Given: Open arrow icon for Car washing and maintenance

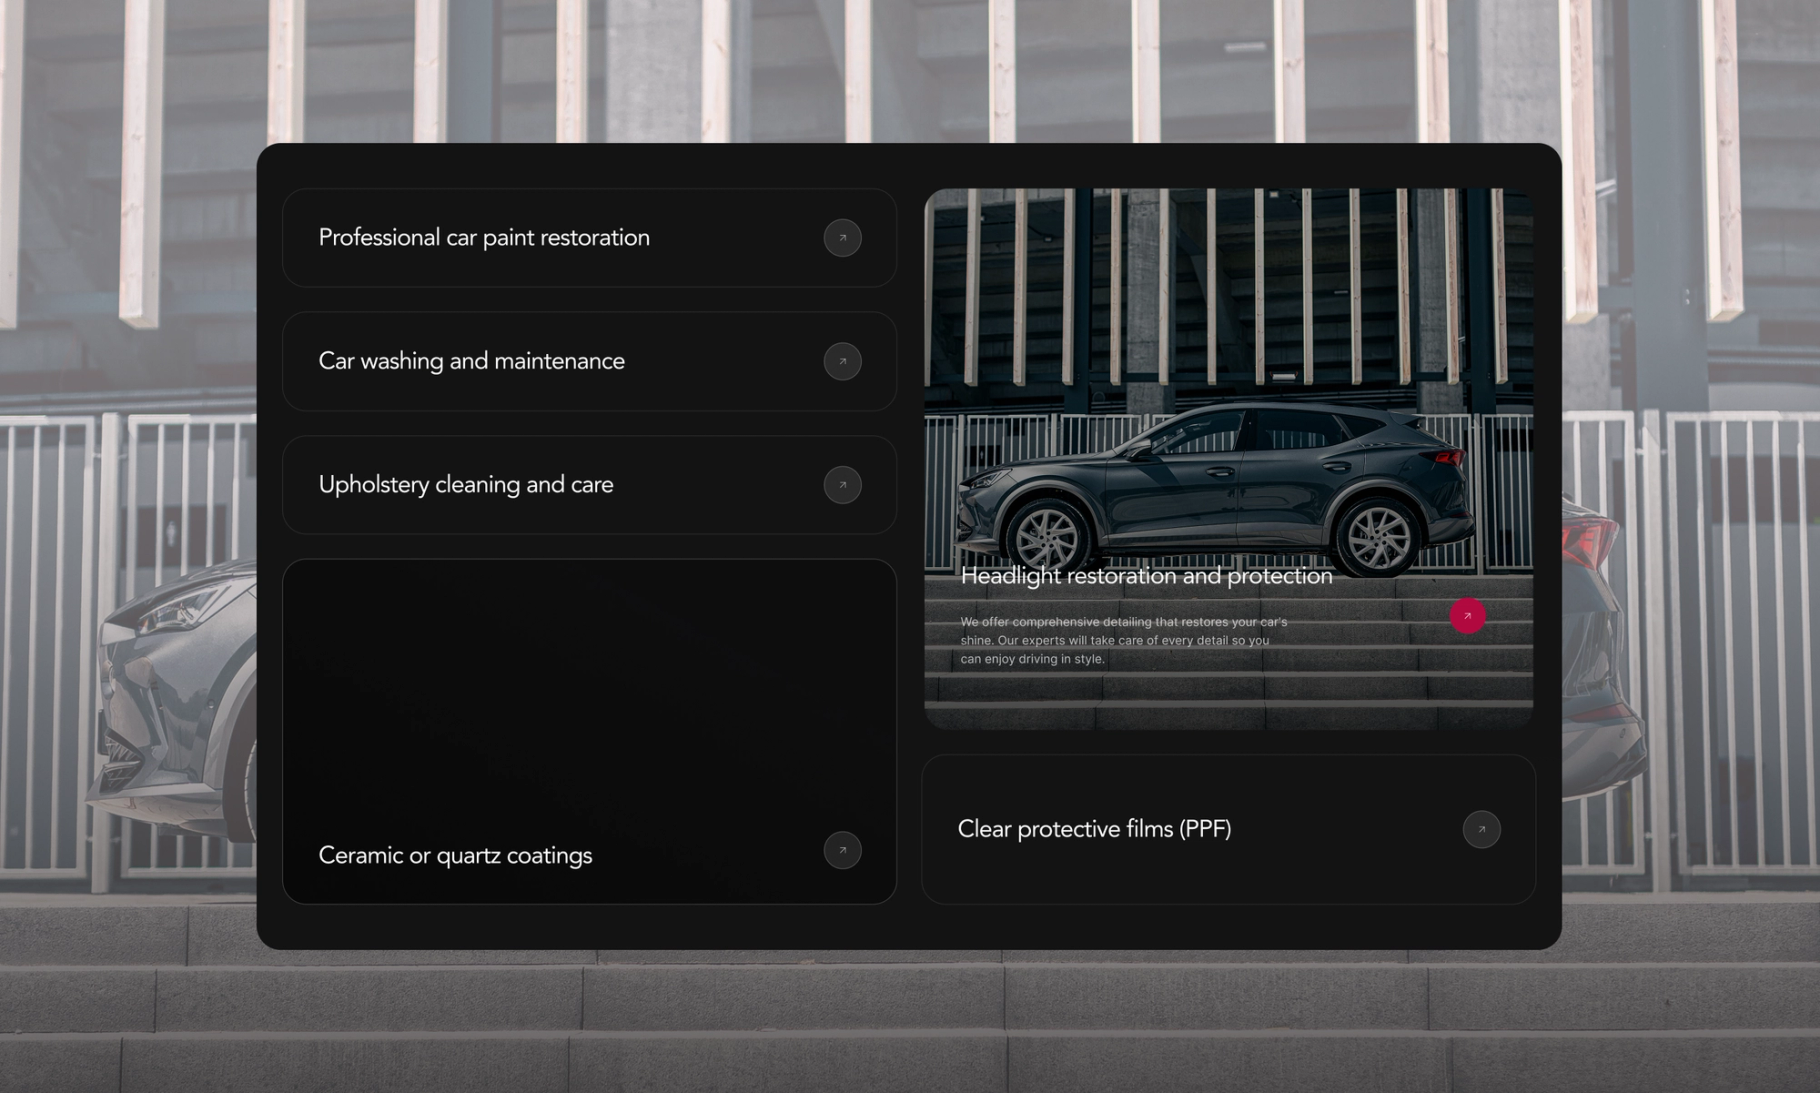Looking at the screenshot, I should point(842,361).
